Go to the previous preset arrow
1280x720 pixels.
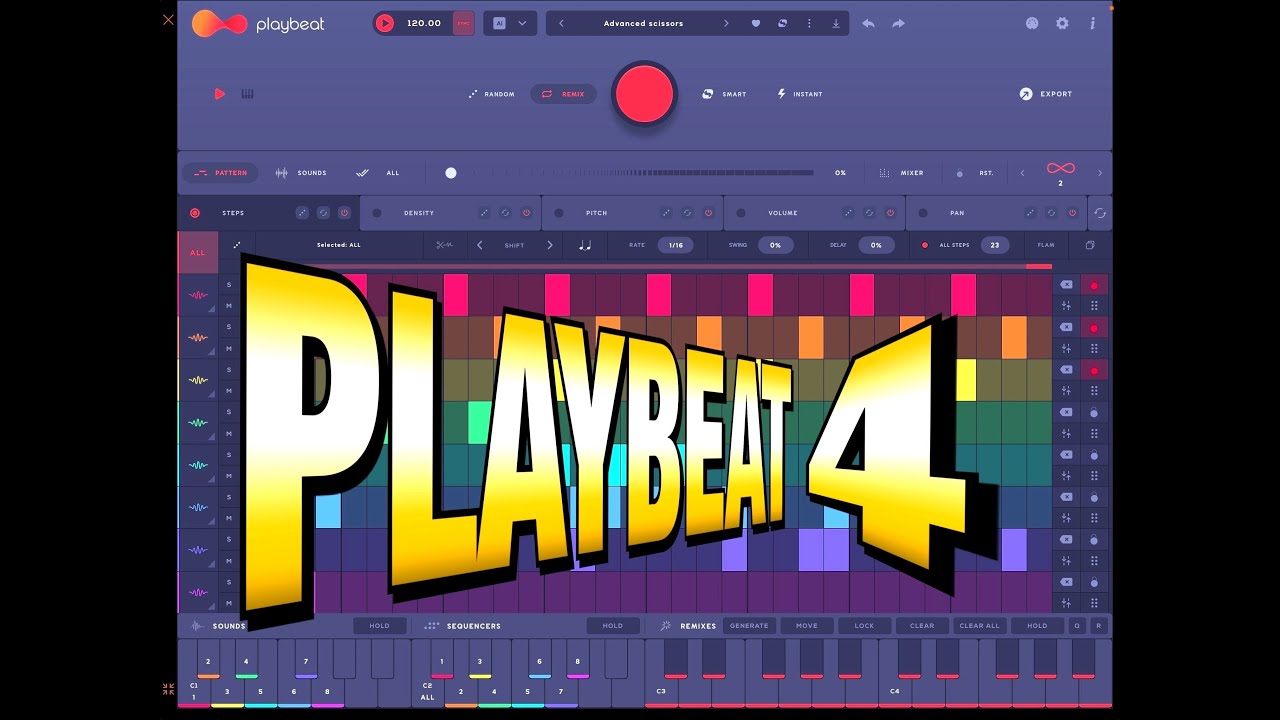tap(561, 23)
